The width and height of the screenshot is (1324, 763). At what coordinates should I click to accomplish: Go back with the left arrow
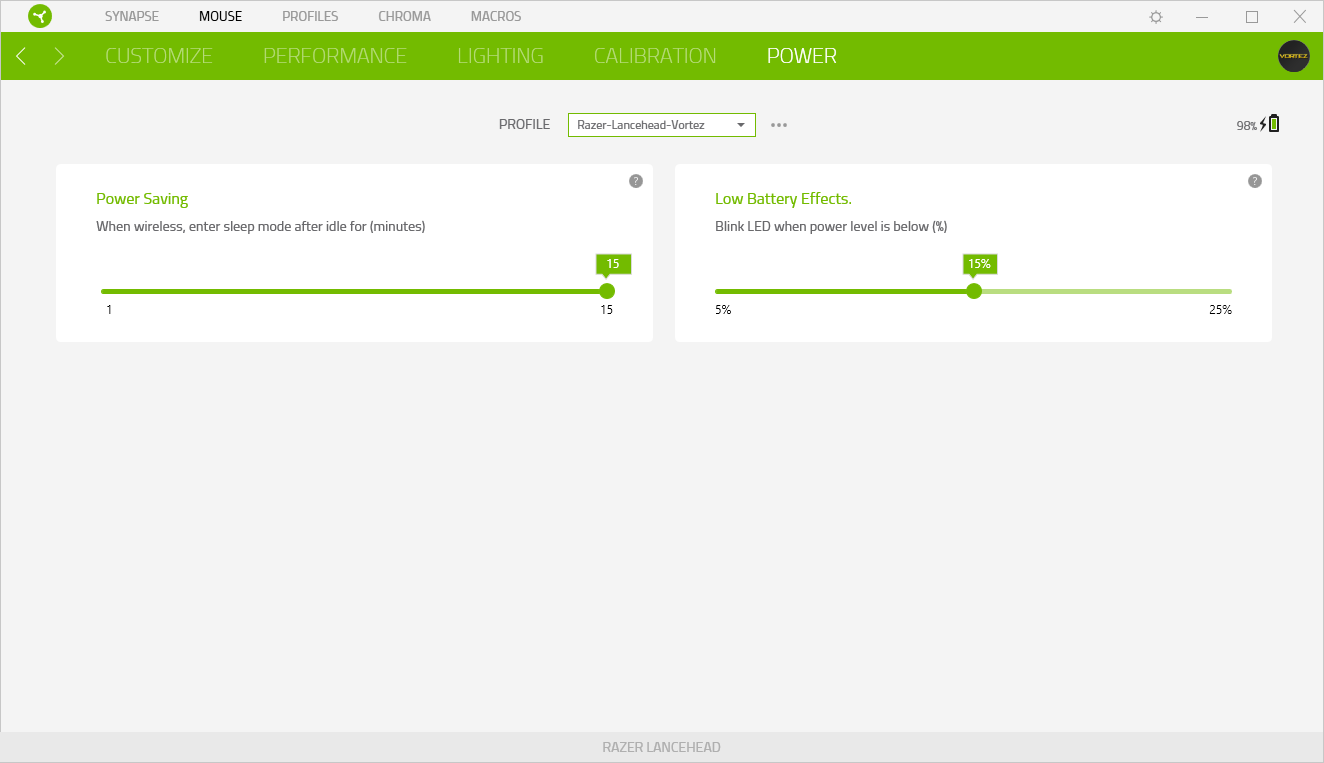[x=21, y=56]
